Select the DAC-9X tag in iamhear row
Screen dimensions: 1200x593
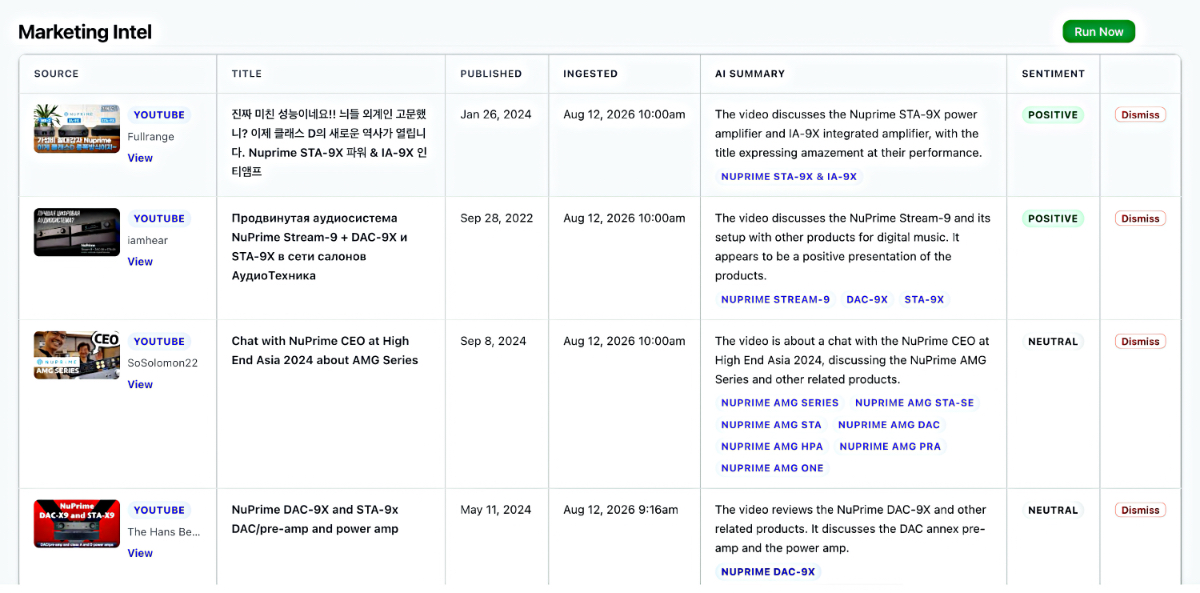[x=867, y=300]
